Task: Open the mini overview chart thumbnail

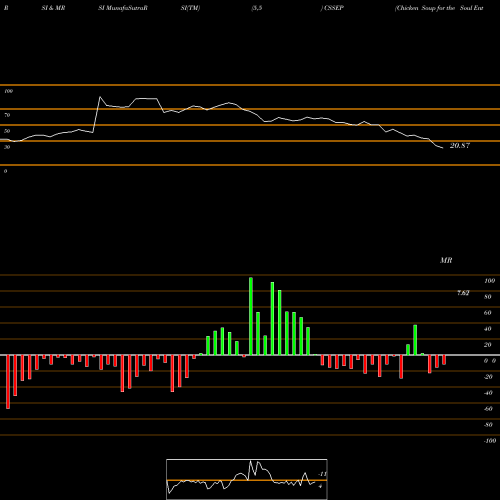Action: (247, 479)
